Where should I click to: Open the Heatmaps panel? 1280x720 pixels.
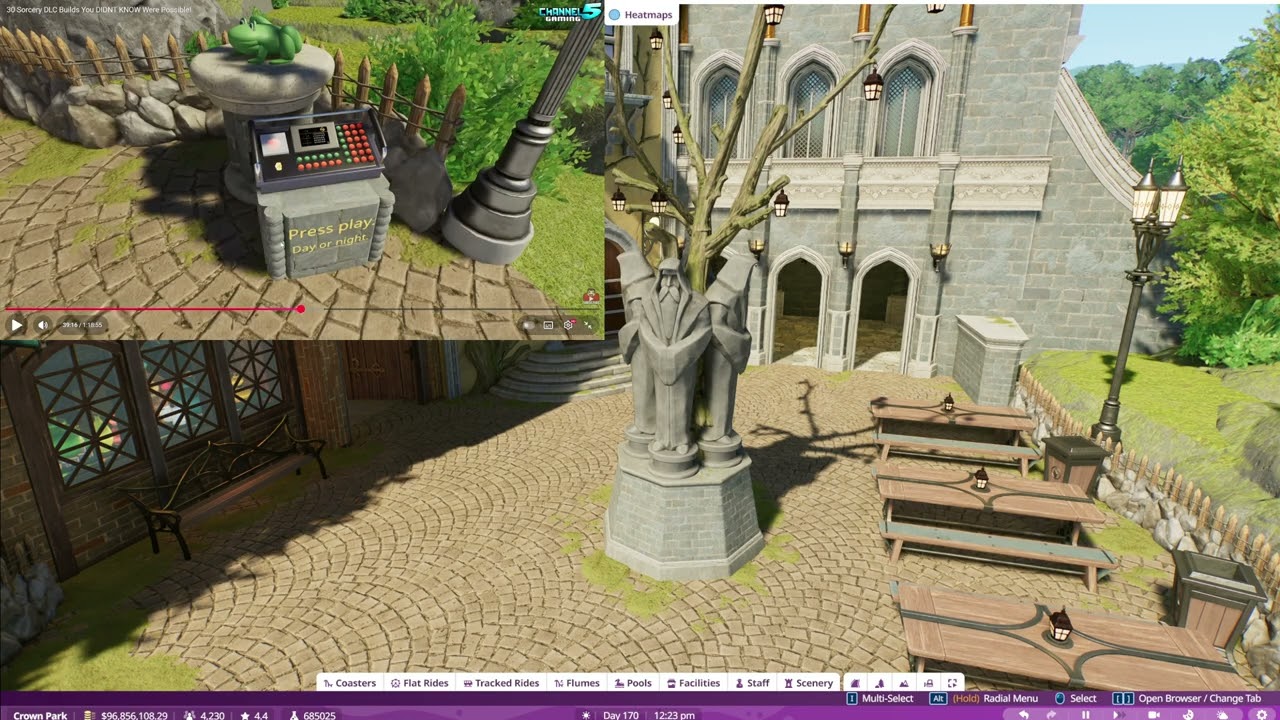click(x=641, y=14)
